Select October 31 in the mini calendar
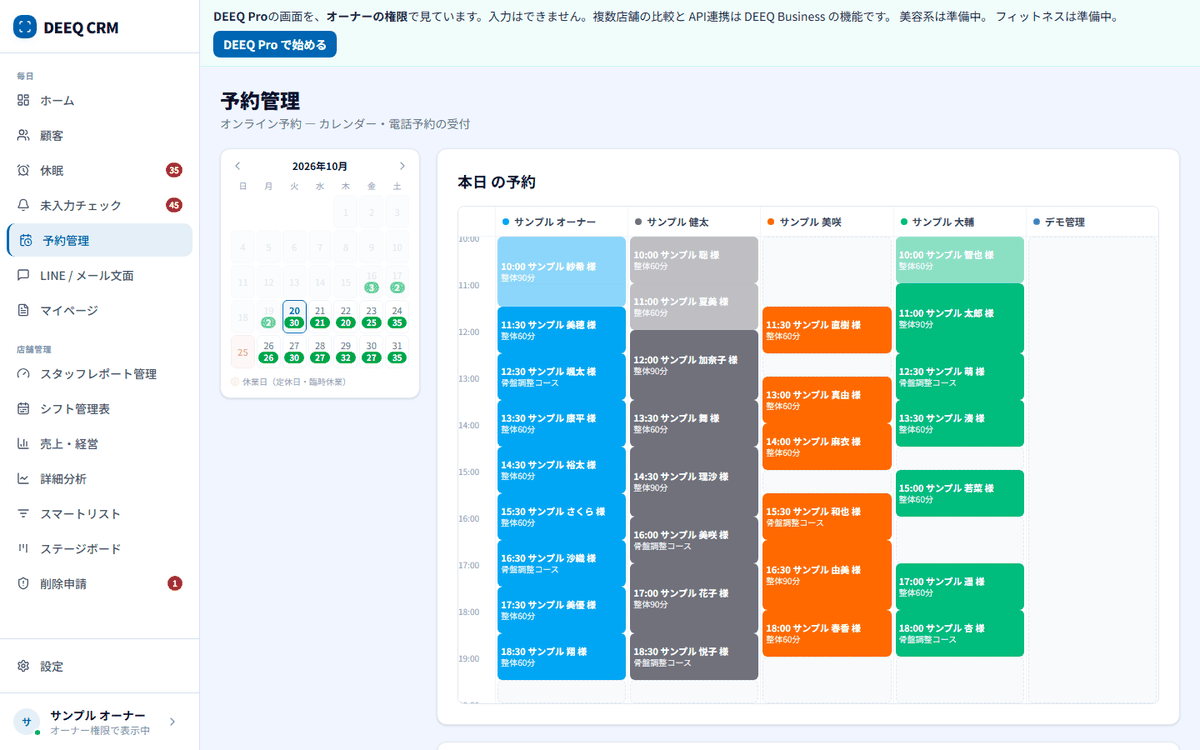 (x=397, y=350)
